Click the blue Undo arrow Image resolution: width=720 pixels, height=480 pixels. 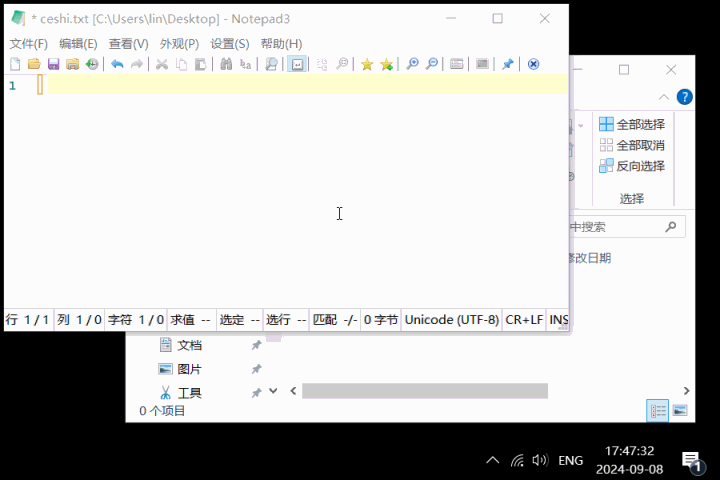tap(117, 64)
